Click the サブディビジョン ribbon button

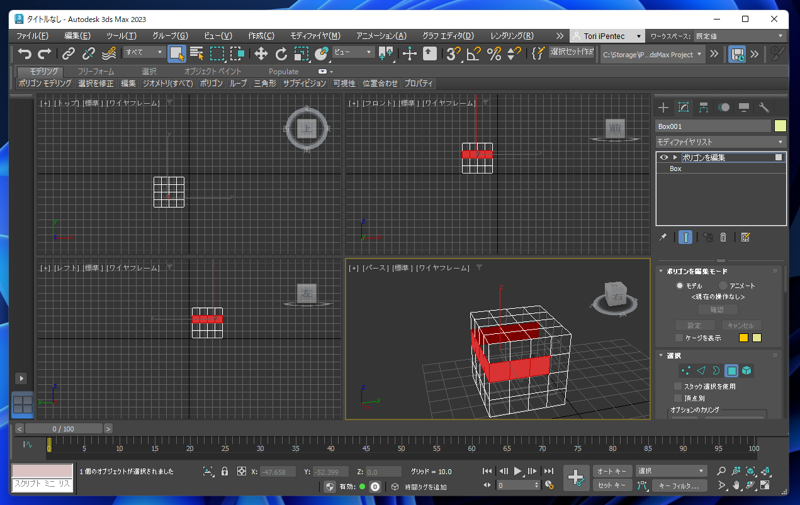[x=305, y=83]
